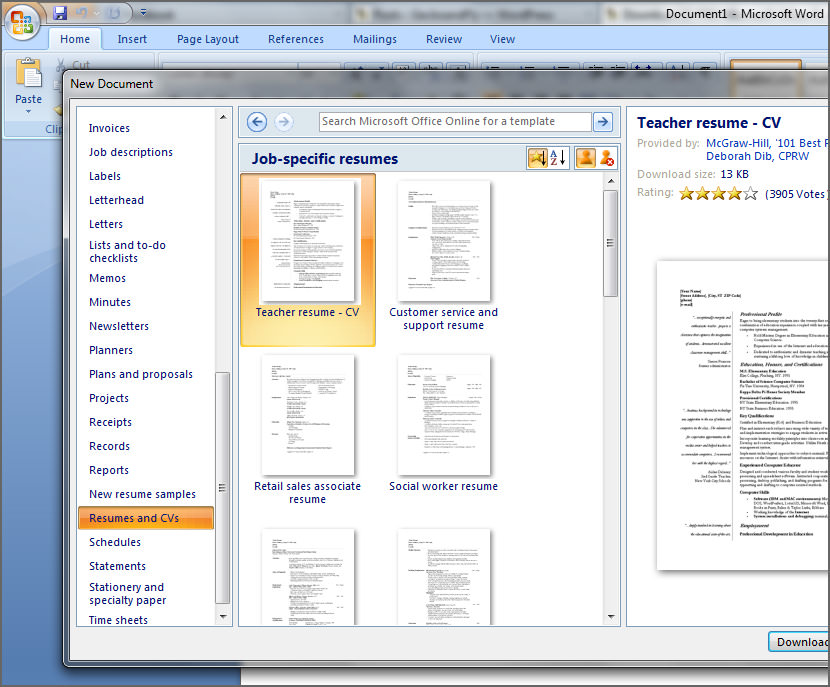
Task: Select the Planners category
Action: 111,350
